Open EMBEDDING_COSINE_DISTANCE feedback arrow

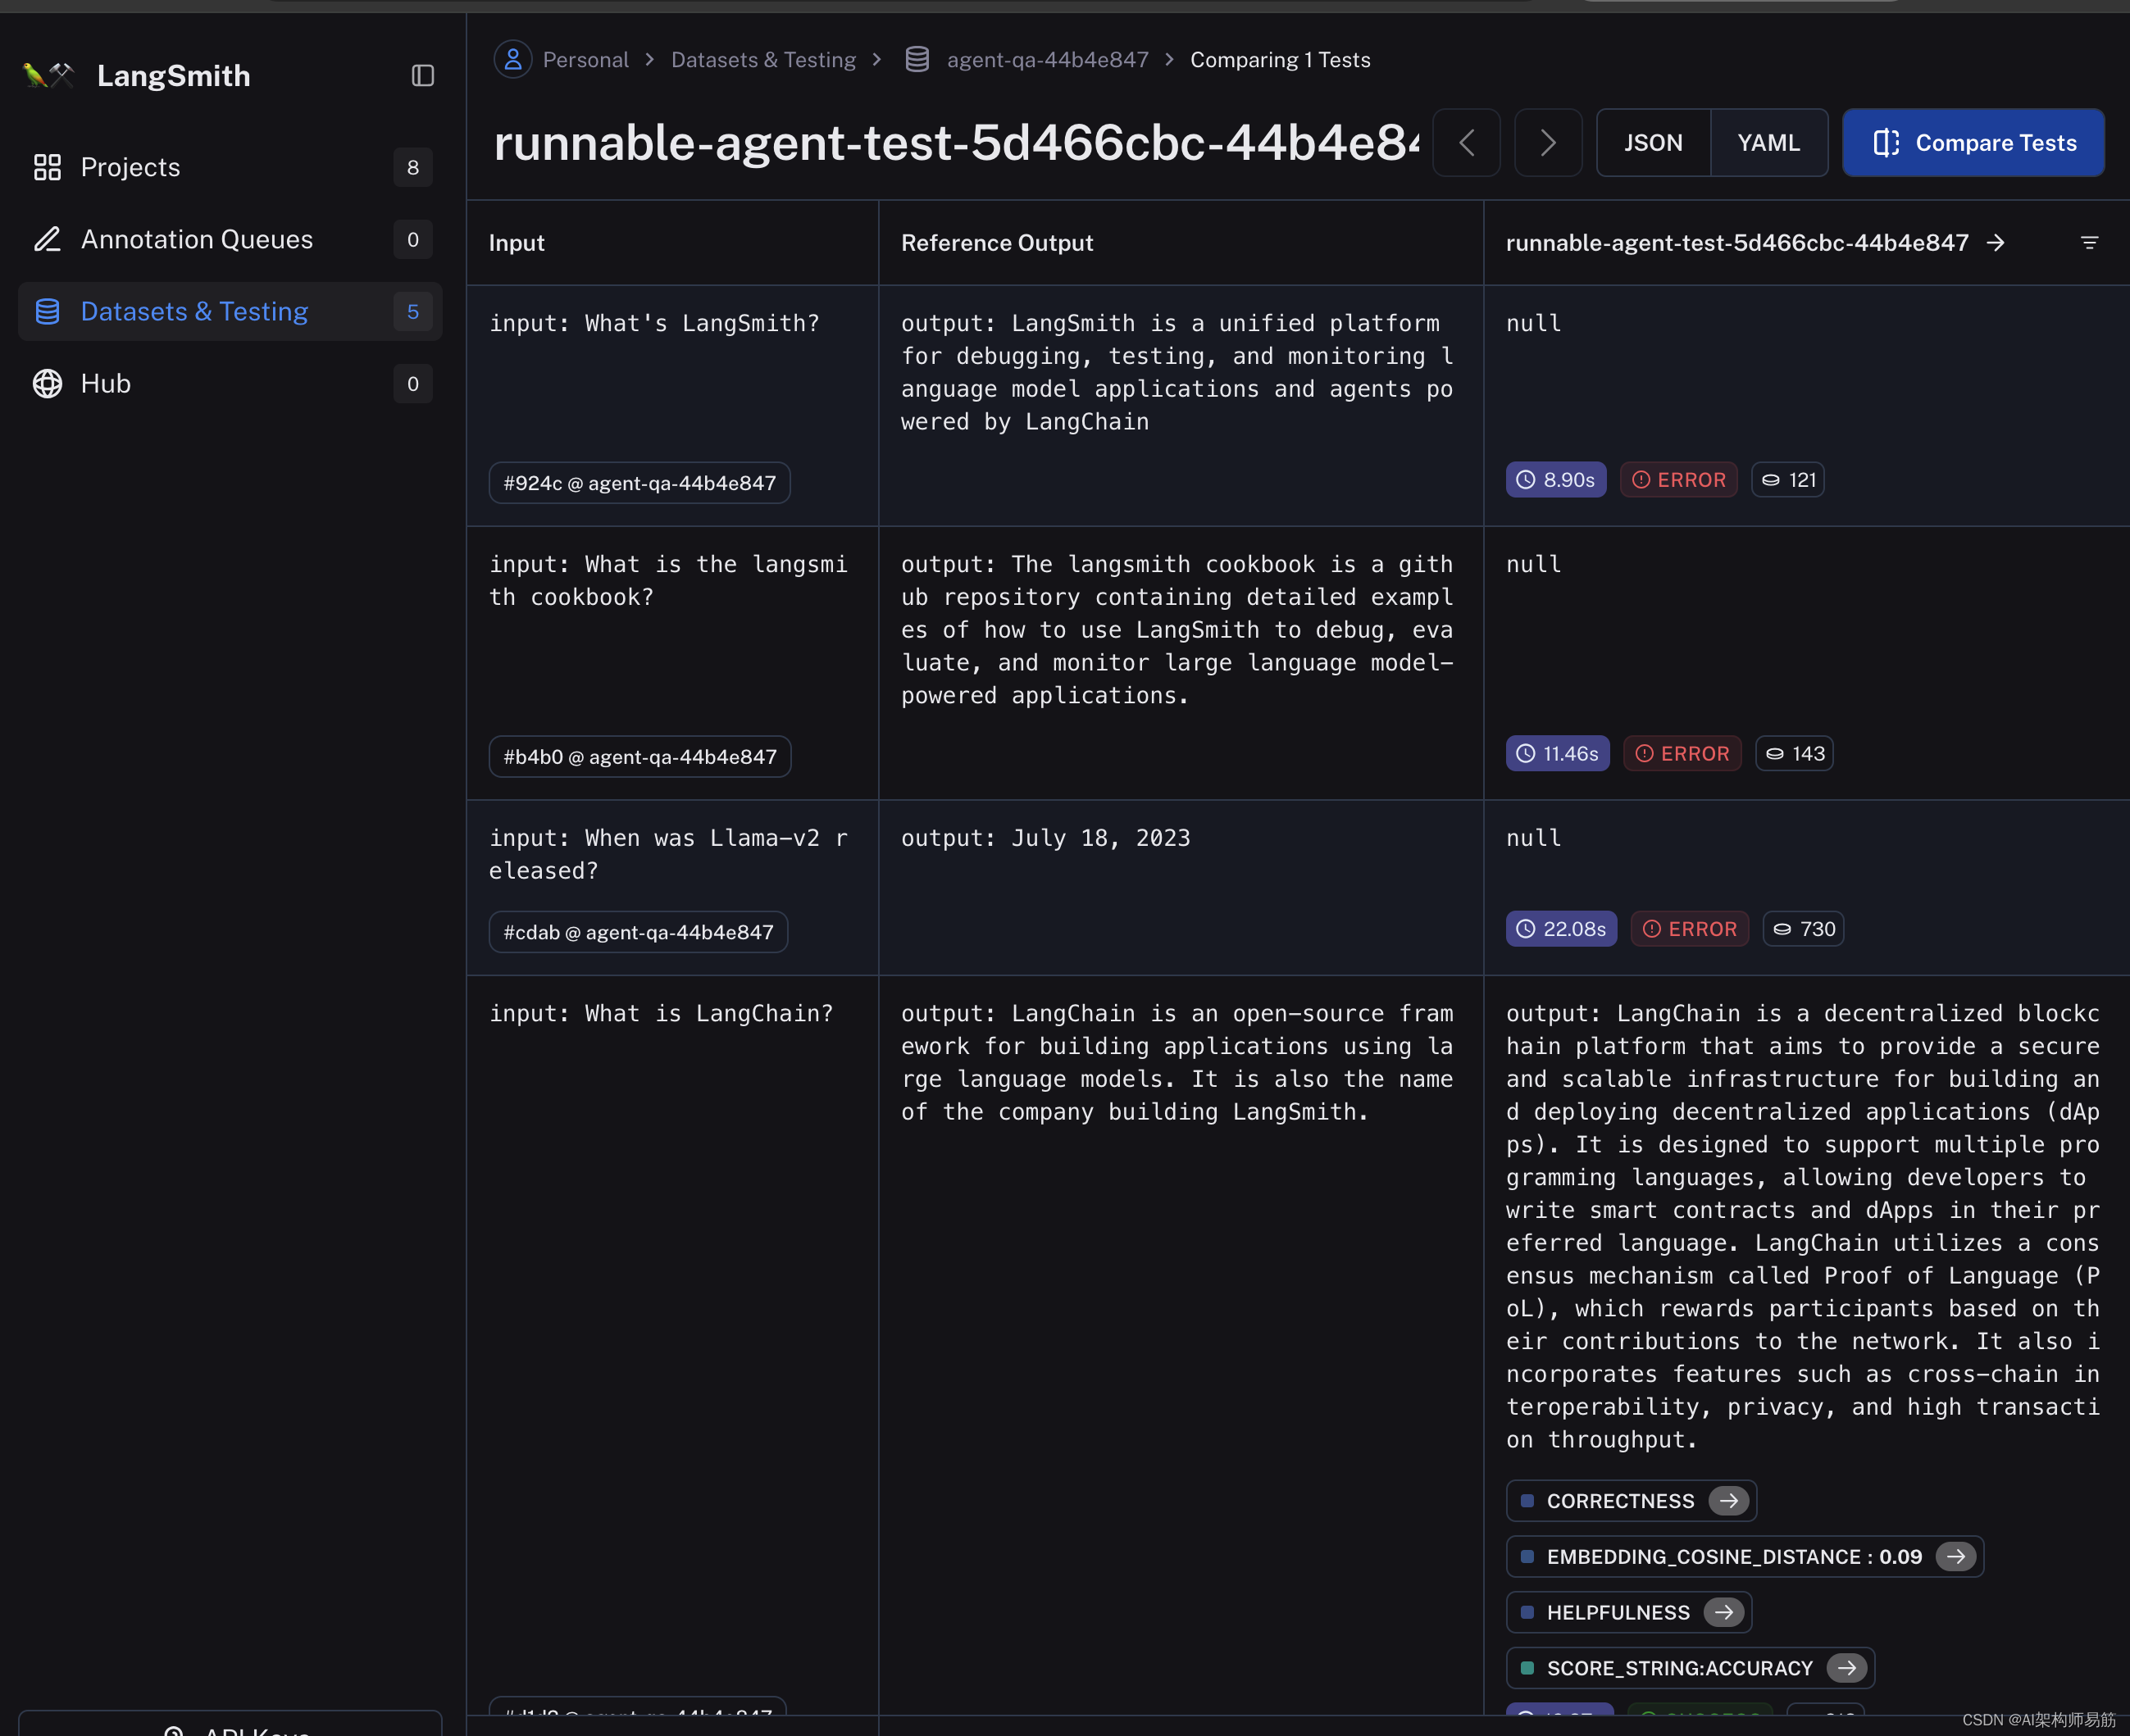1956,1556
